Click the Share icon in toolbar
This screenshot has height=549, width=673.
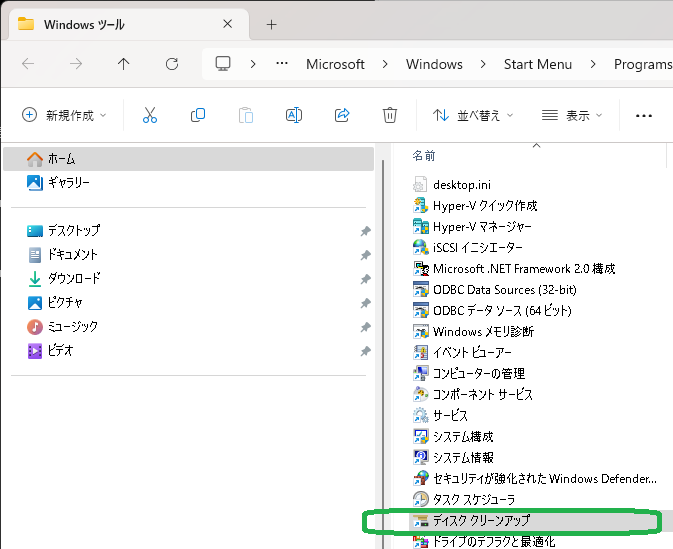coord(342,115)
